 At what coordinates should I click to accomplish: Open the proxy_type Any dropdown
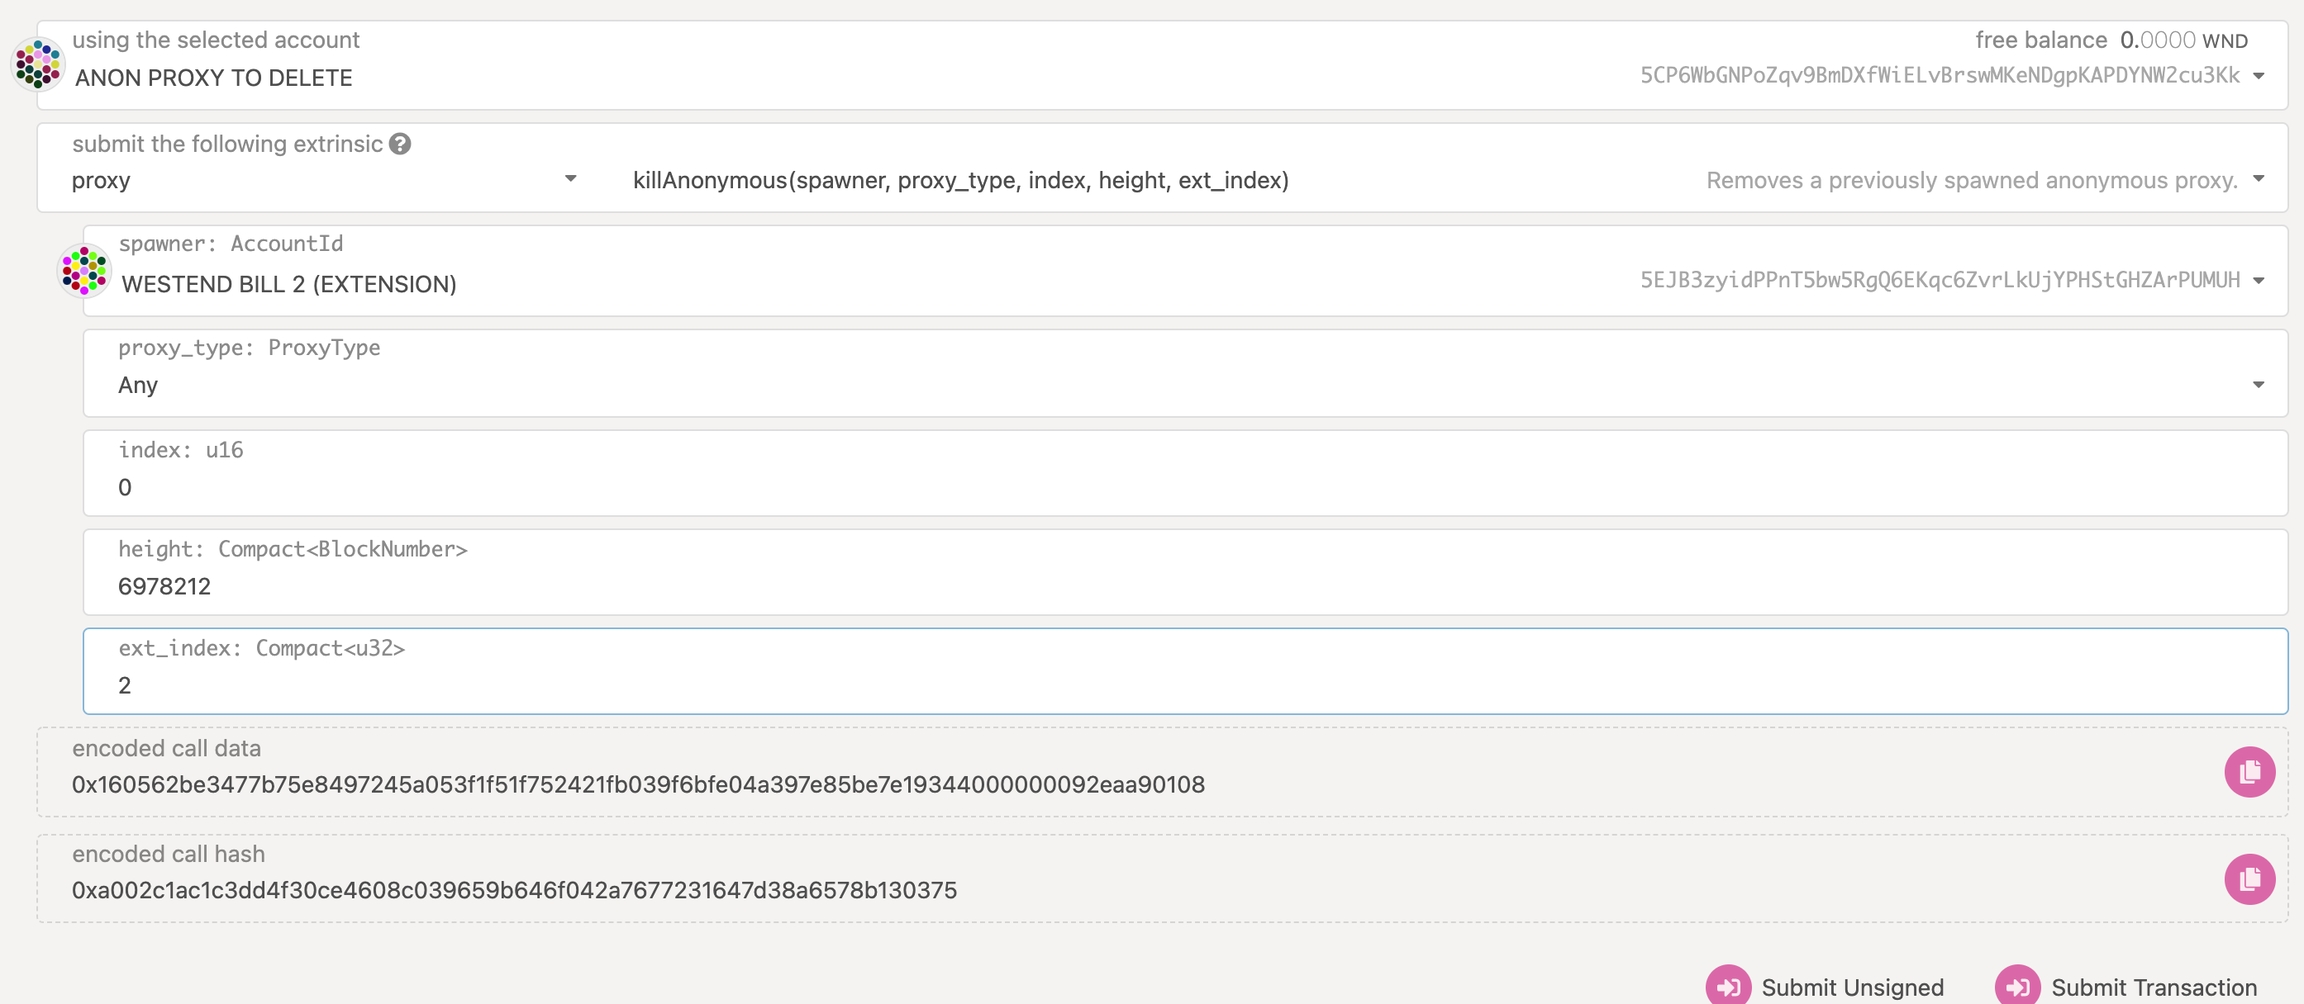pyautogui.click(x=2258, y=385)
